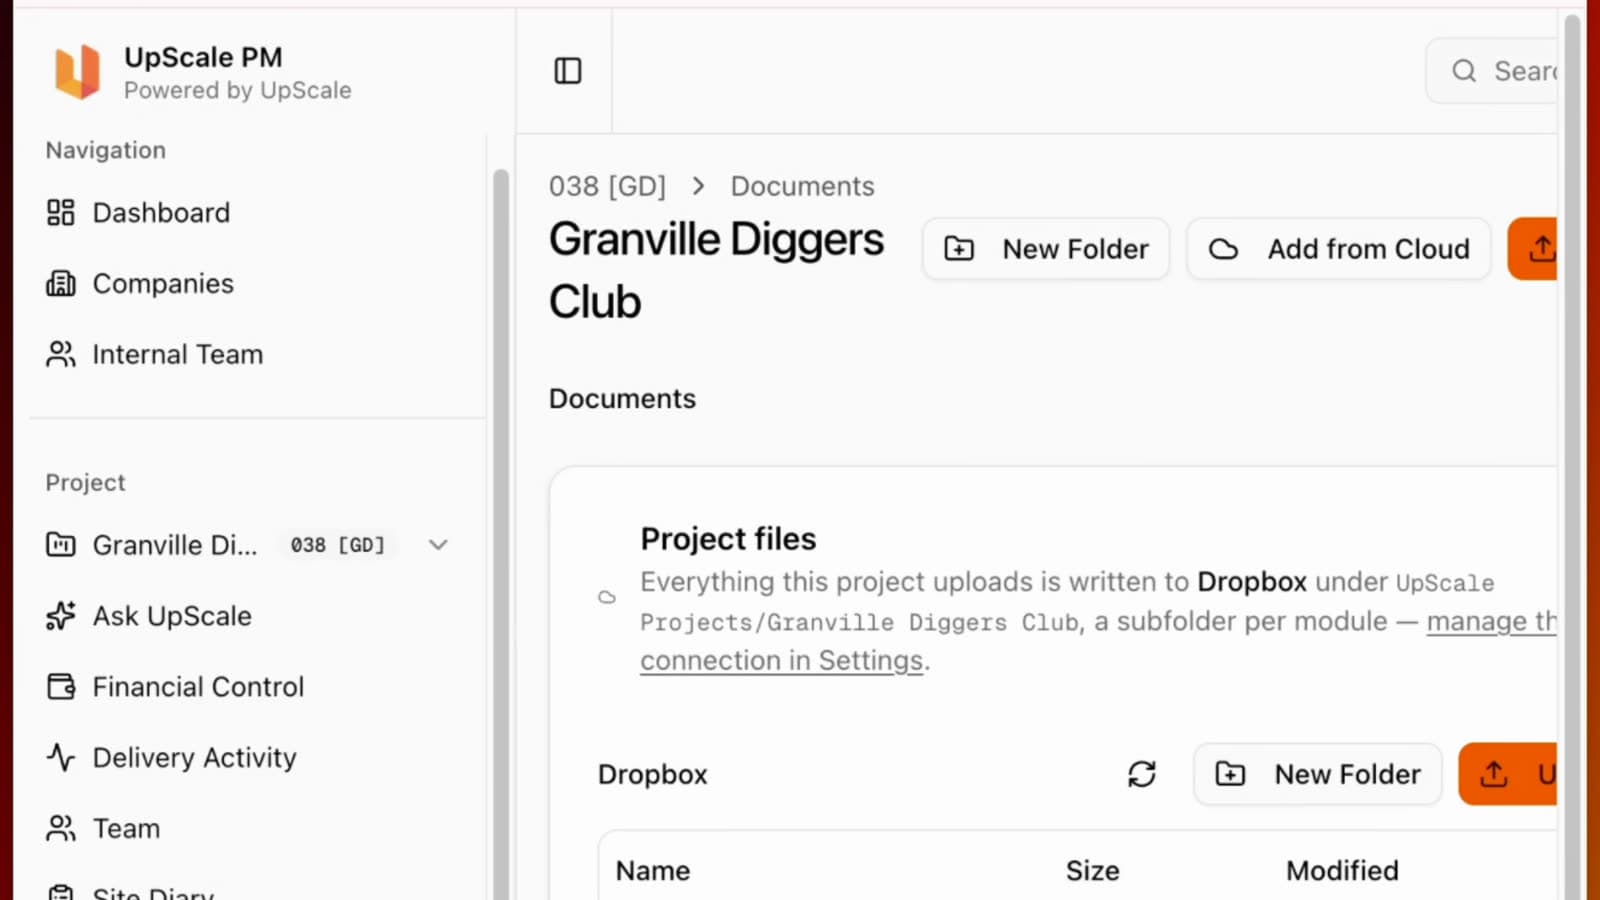Refresh the Dropbox file list

(1142, 774)
